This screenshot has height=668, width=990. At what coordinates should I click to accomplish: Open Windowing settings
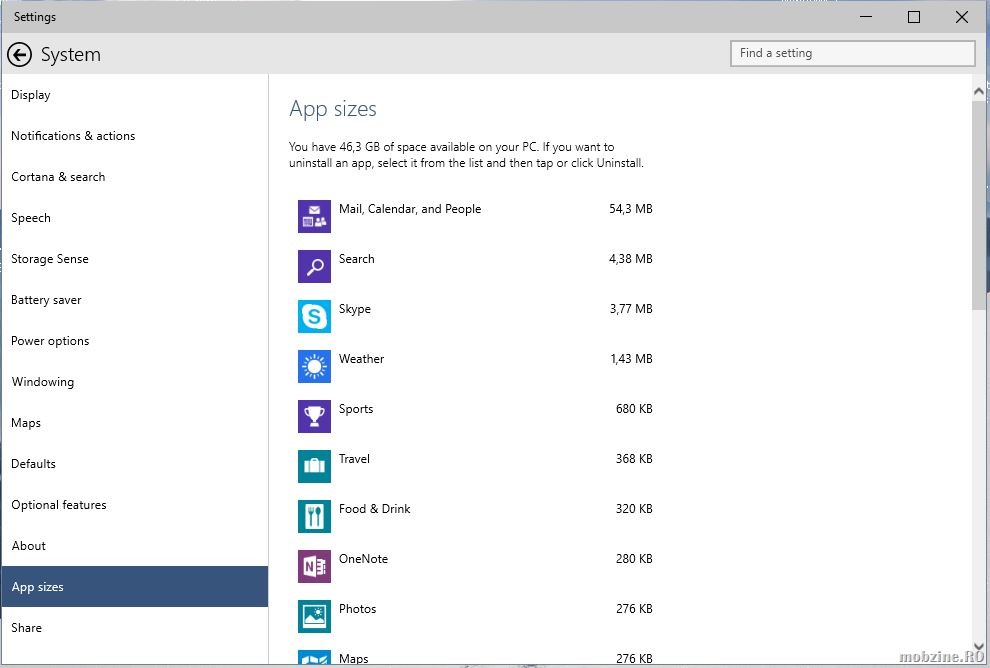[x=134, y=382]
